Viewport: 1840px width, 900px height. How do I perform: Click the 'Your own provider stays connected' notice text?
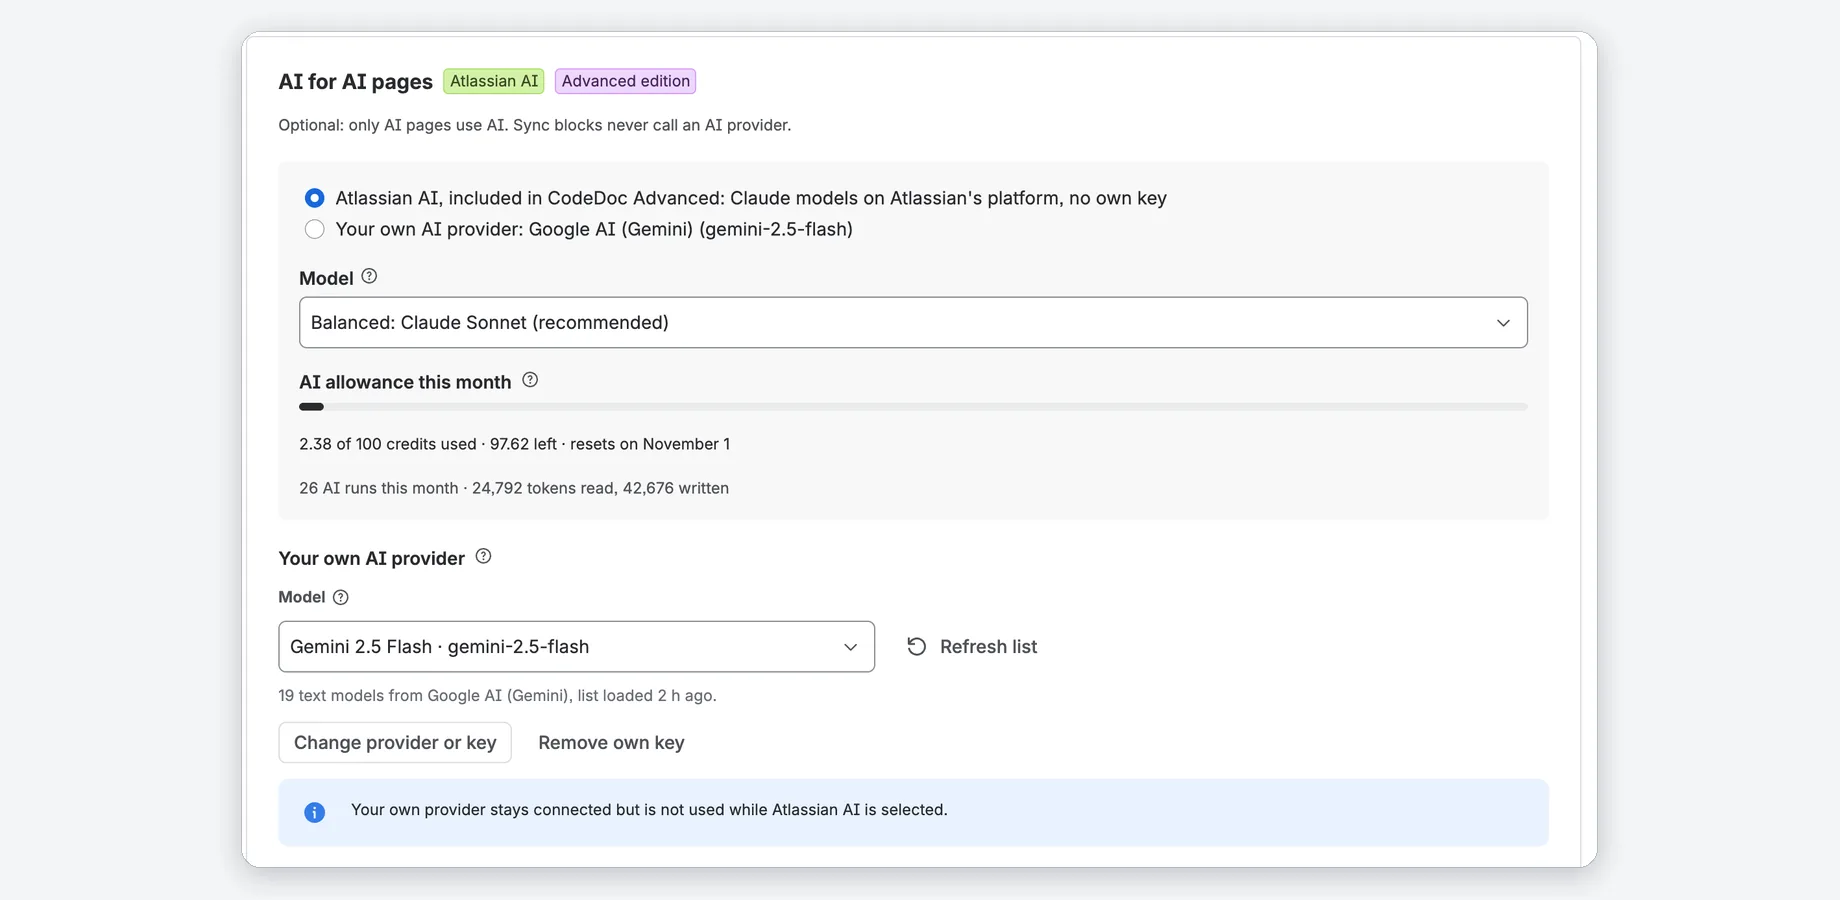(649, 809)
